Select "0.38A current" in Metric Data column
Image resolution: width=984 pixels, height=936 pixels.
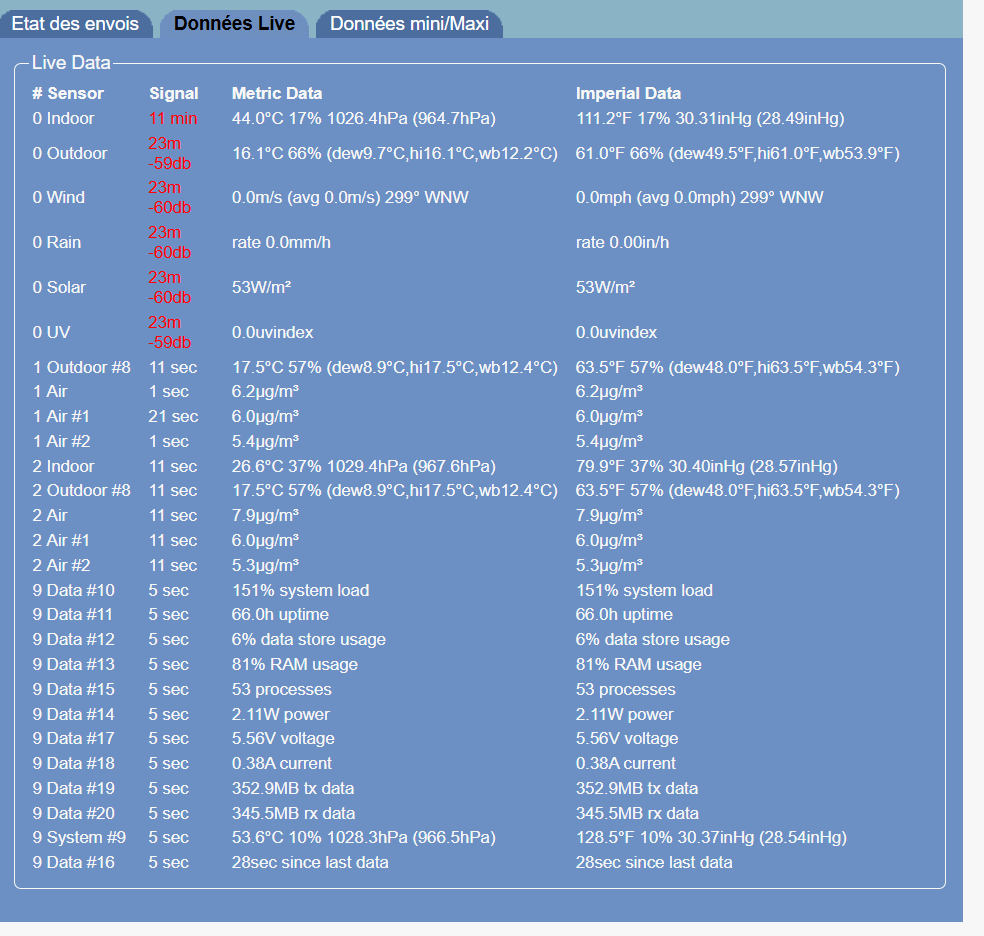point(282,764)
